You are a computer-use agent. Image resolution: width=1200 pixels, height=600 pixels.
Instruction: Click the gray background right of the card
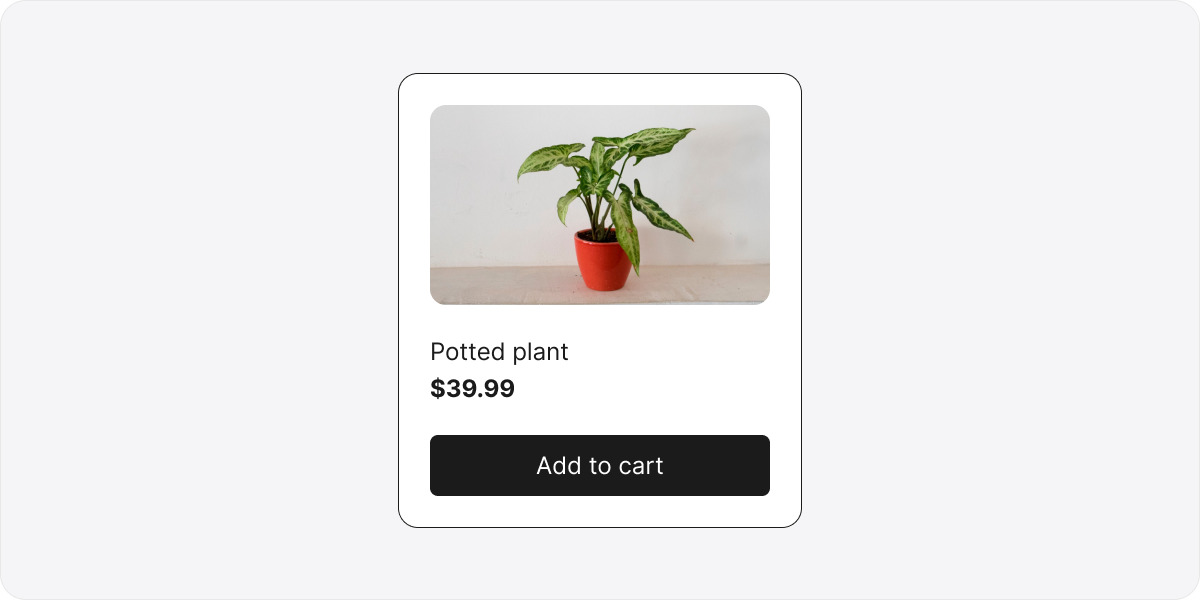[1000, 300]
